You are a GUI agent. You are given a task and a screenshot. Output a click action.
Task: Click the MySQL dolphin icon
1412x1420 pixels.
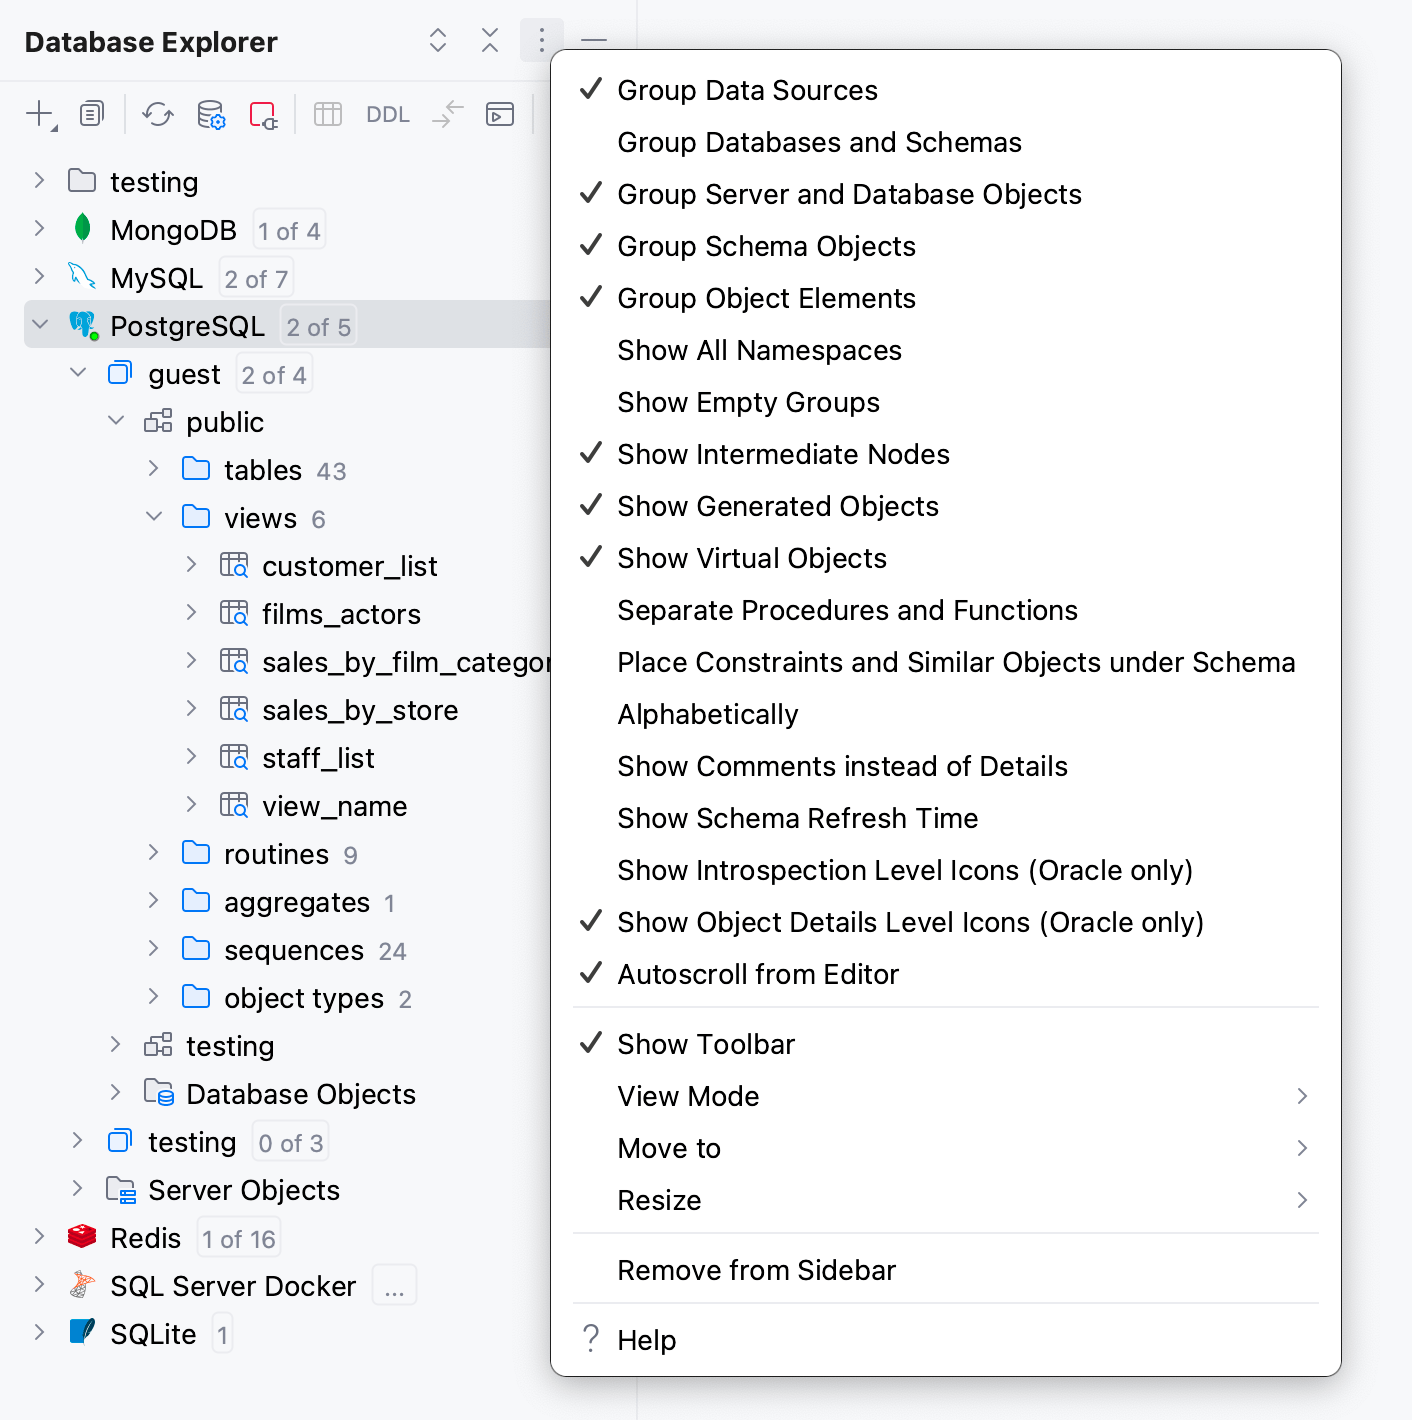tap(82, 275)
